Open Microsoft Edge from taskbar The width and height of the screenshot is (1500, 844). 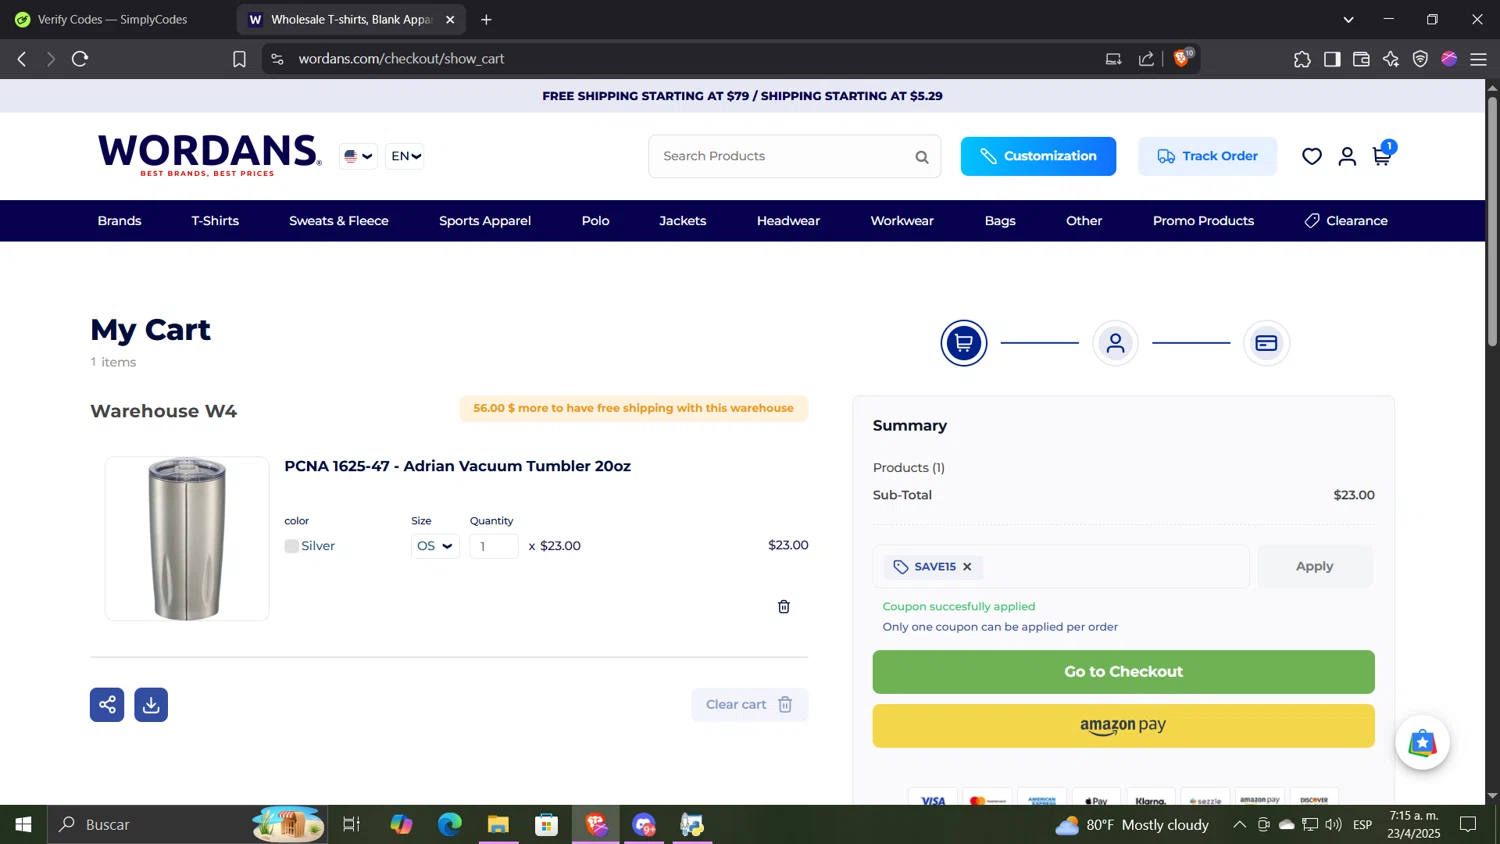[x=450, y=825]
